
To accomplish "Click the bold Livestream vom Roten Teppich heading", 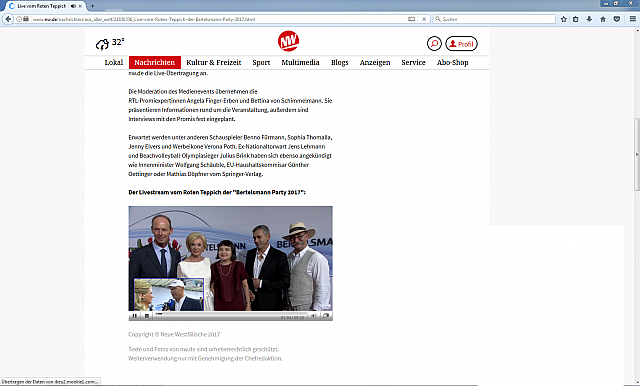I will click(x=217, y=192).
